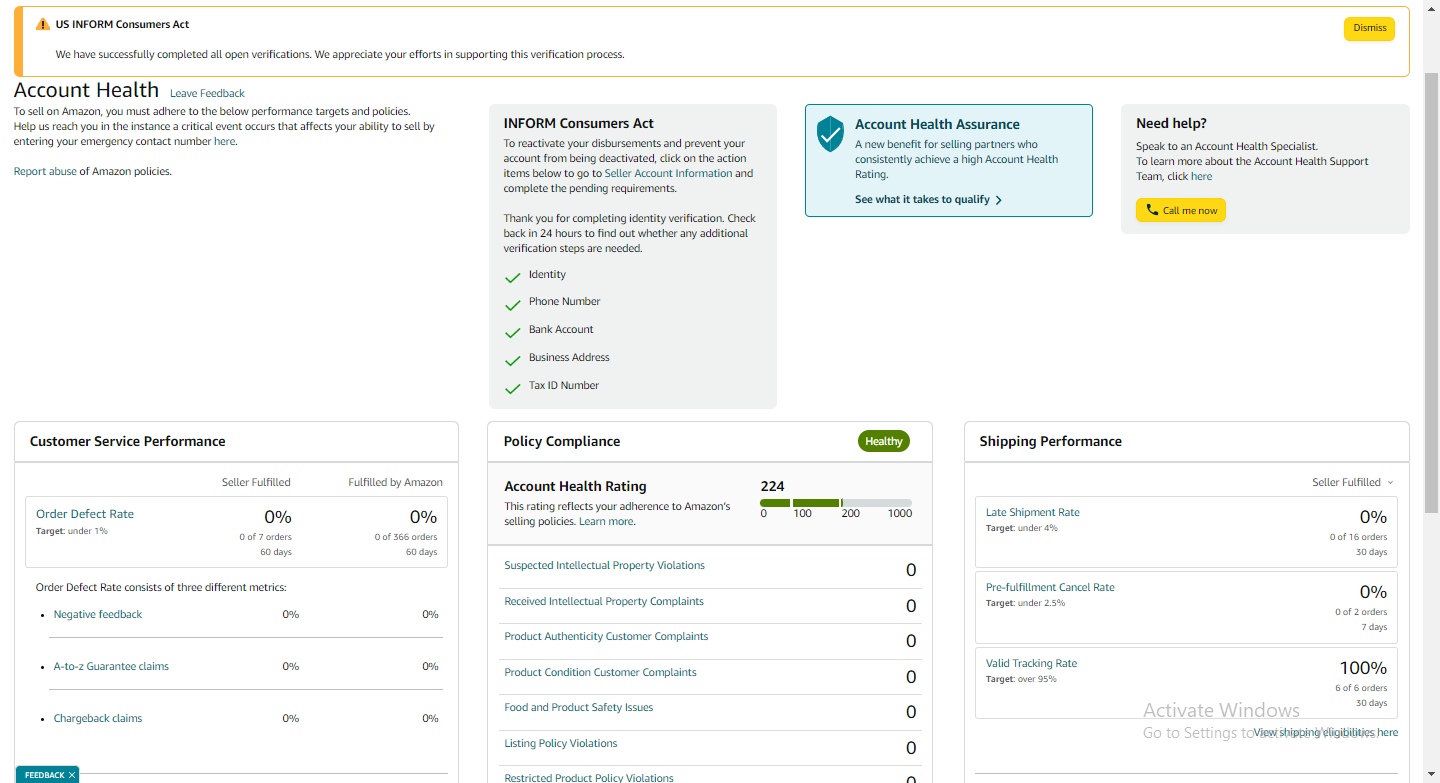1440x783 pixels.
Task: Open Product Authenticity Customer Complaints
Action: (x=606, y=636)
